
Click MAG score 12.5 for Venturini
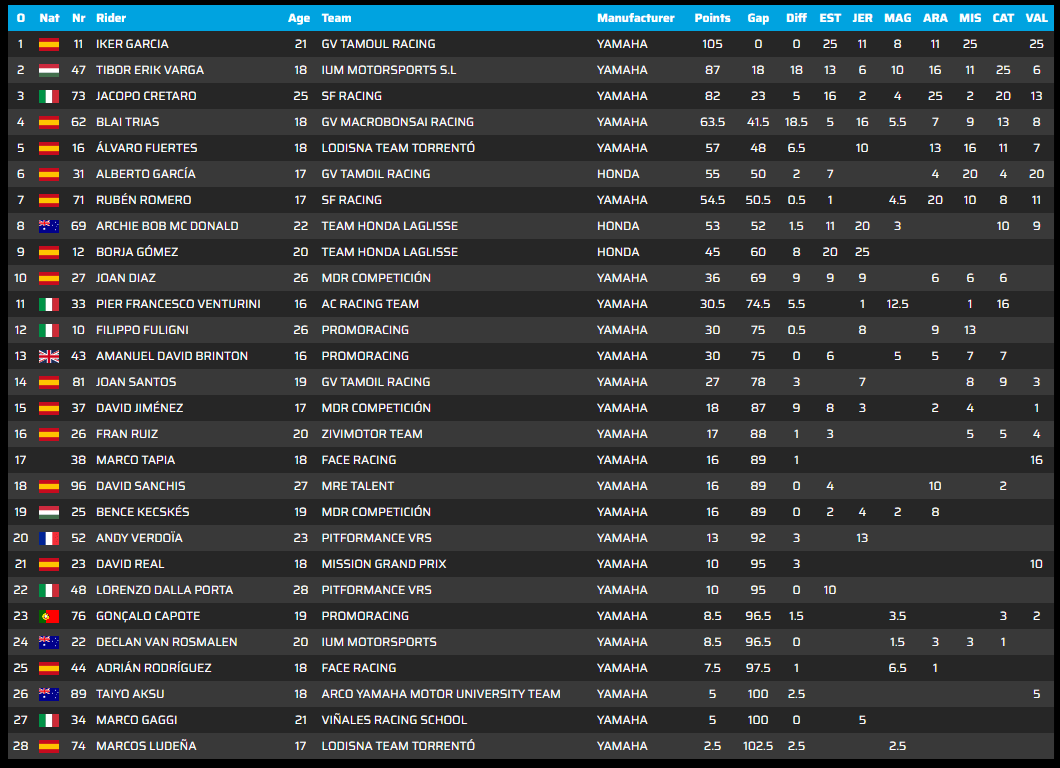(898, 304)
